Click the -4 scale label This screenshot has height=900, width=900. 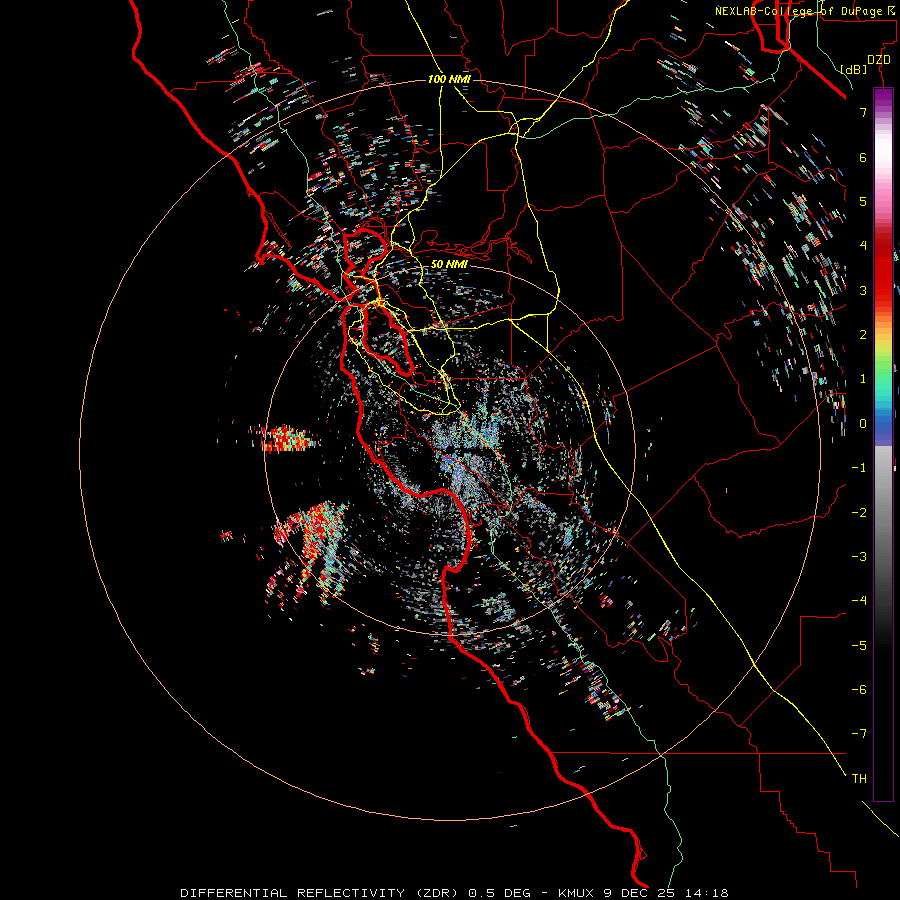point(859,601)
